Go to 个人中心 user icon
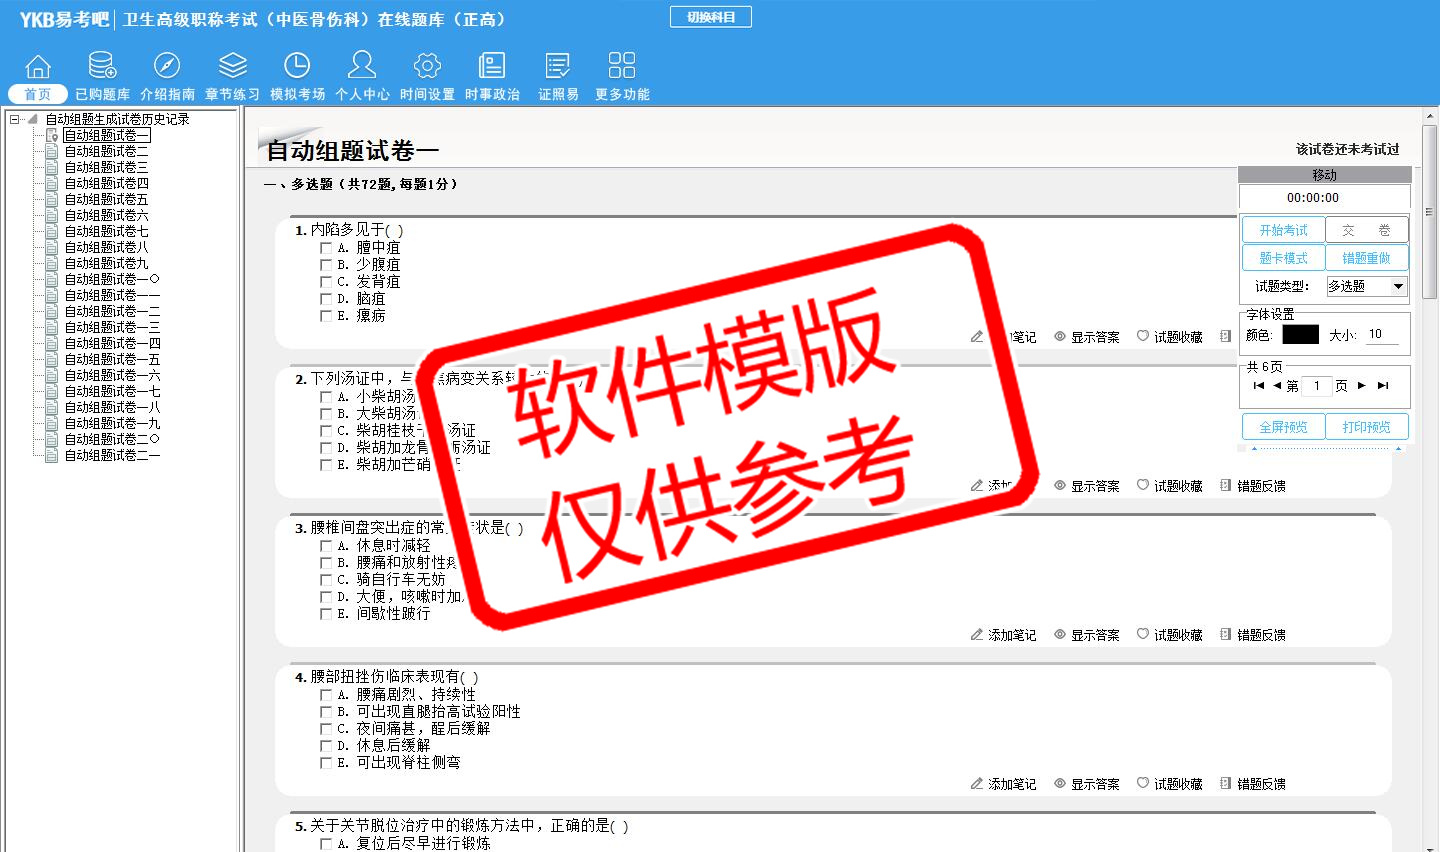The width and height of the screenshot is (1440, 852). coord(362,66)
